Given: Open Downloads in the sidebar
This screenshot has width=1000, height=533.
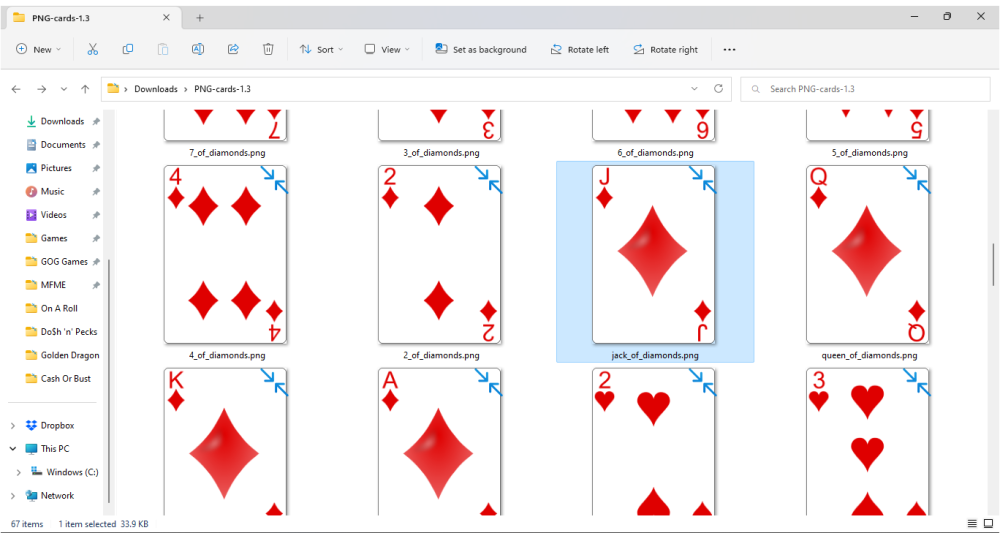Looking at the screenshot, I should 62,121.
